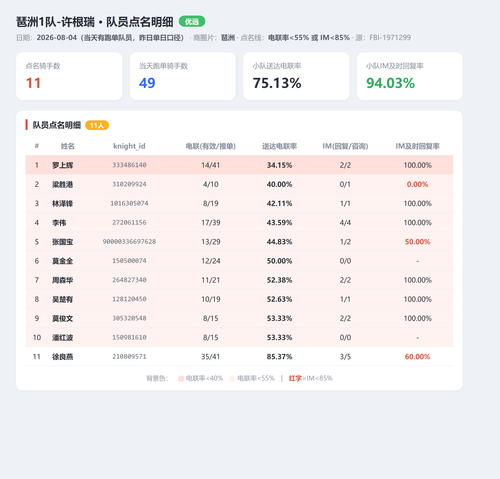Click the 红字=IM<85% legend text

pyautogui.click(x=311, y=378)
